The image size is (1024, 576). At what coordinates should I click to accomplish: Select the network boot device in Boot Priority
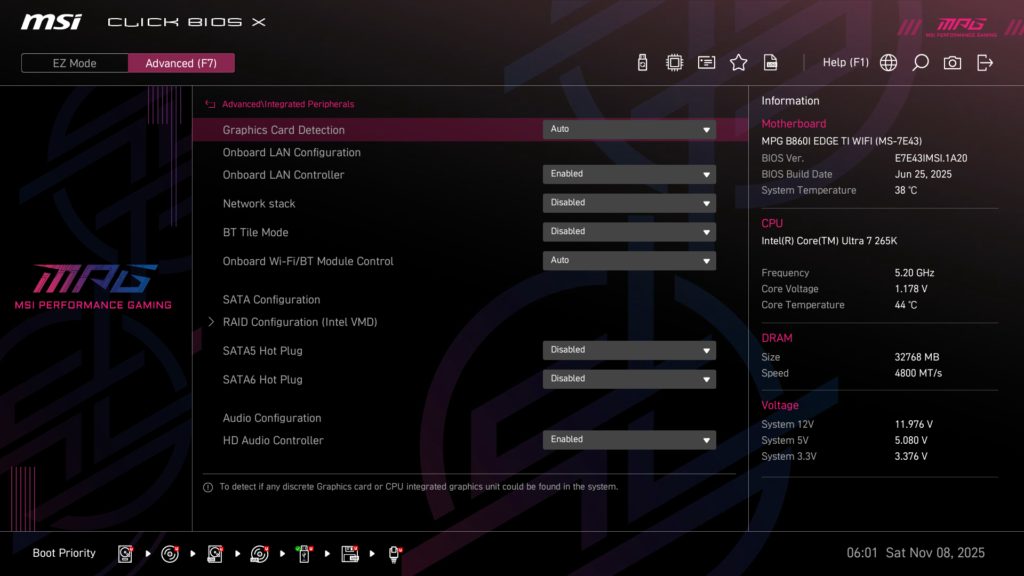click(393, 552)
